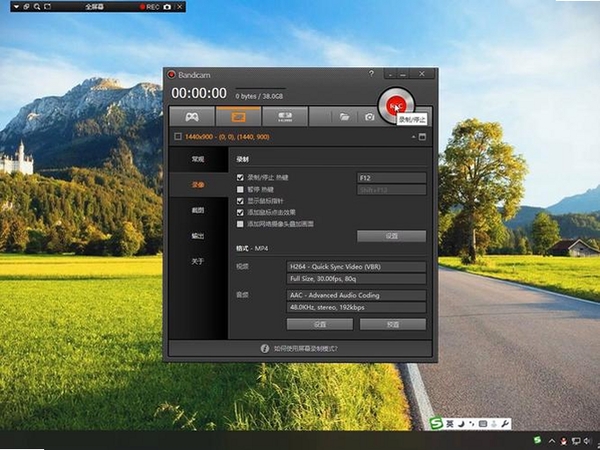
Task: Expand hidden tray icons with the up chevron
Action: tap(552, 441)
